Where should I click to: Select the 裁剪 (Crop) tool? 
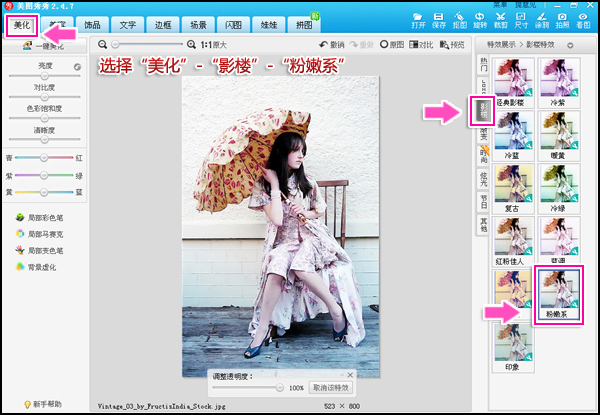click(x=500, y=20)
